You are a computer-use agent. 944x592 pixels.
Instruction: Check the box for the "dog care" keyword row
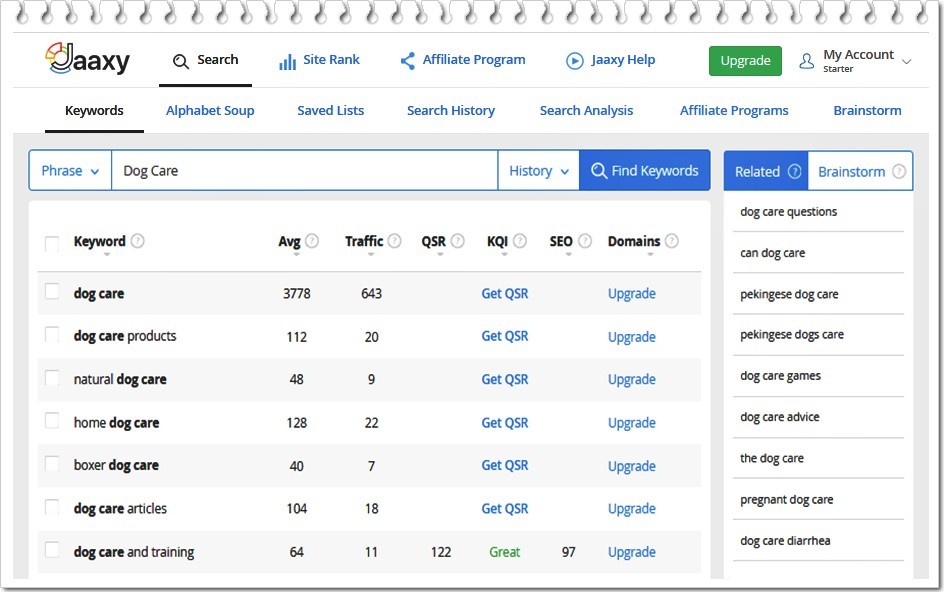click(52, 291)
